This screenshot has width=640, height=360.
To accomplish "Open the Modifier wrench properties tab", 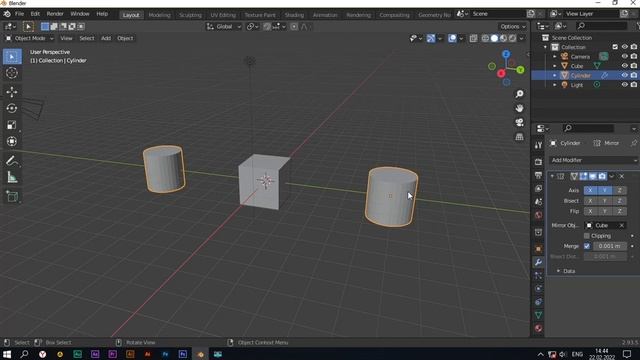I will (x=538, y=262).
